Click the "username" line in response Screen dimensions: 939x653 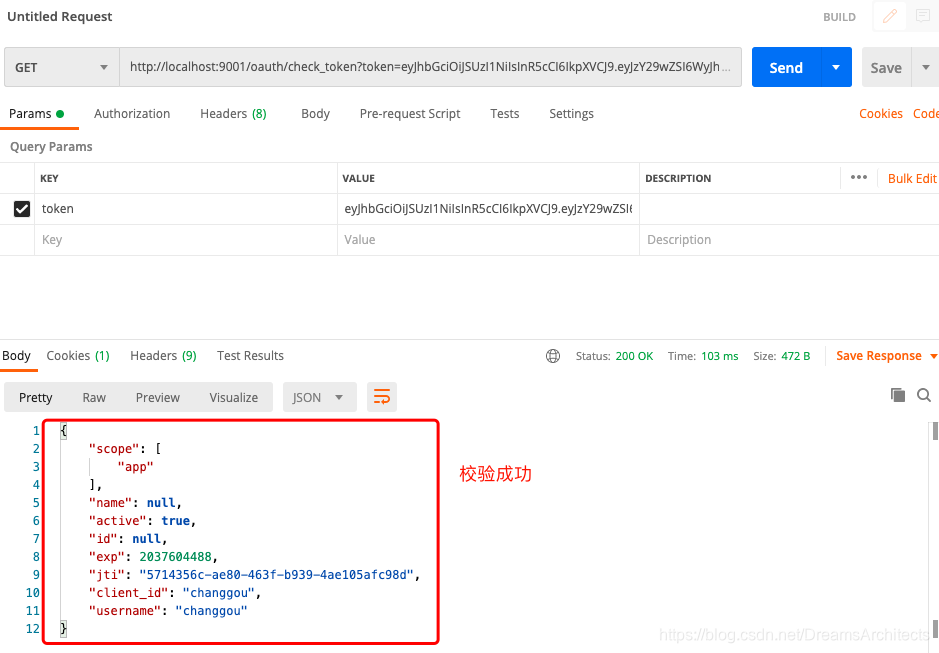pyautogui.click(x=168, y=610)
